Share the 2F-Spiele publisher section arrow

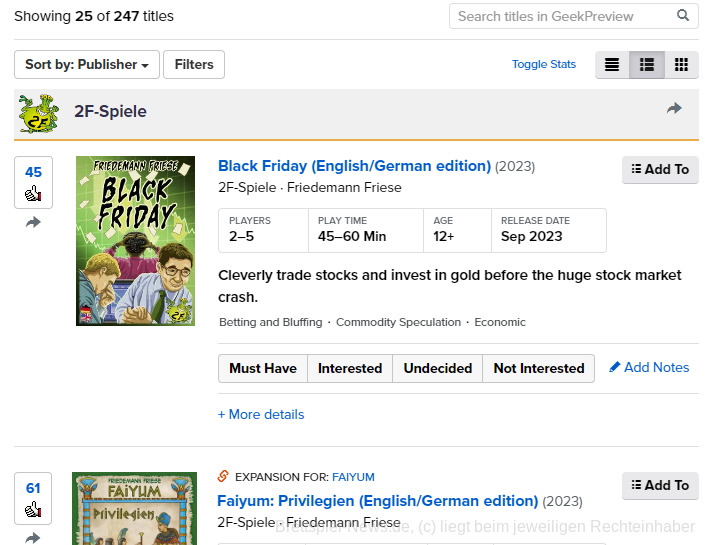[x=674, y=108]
